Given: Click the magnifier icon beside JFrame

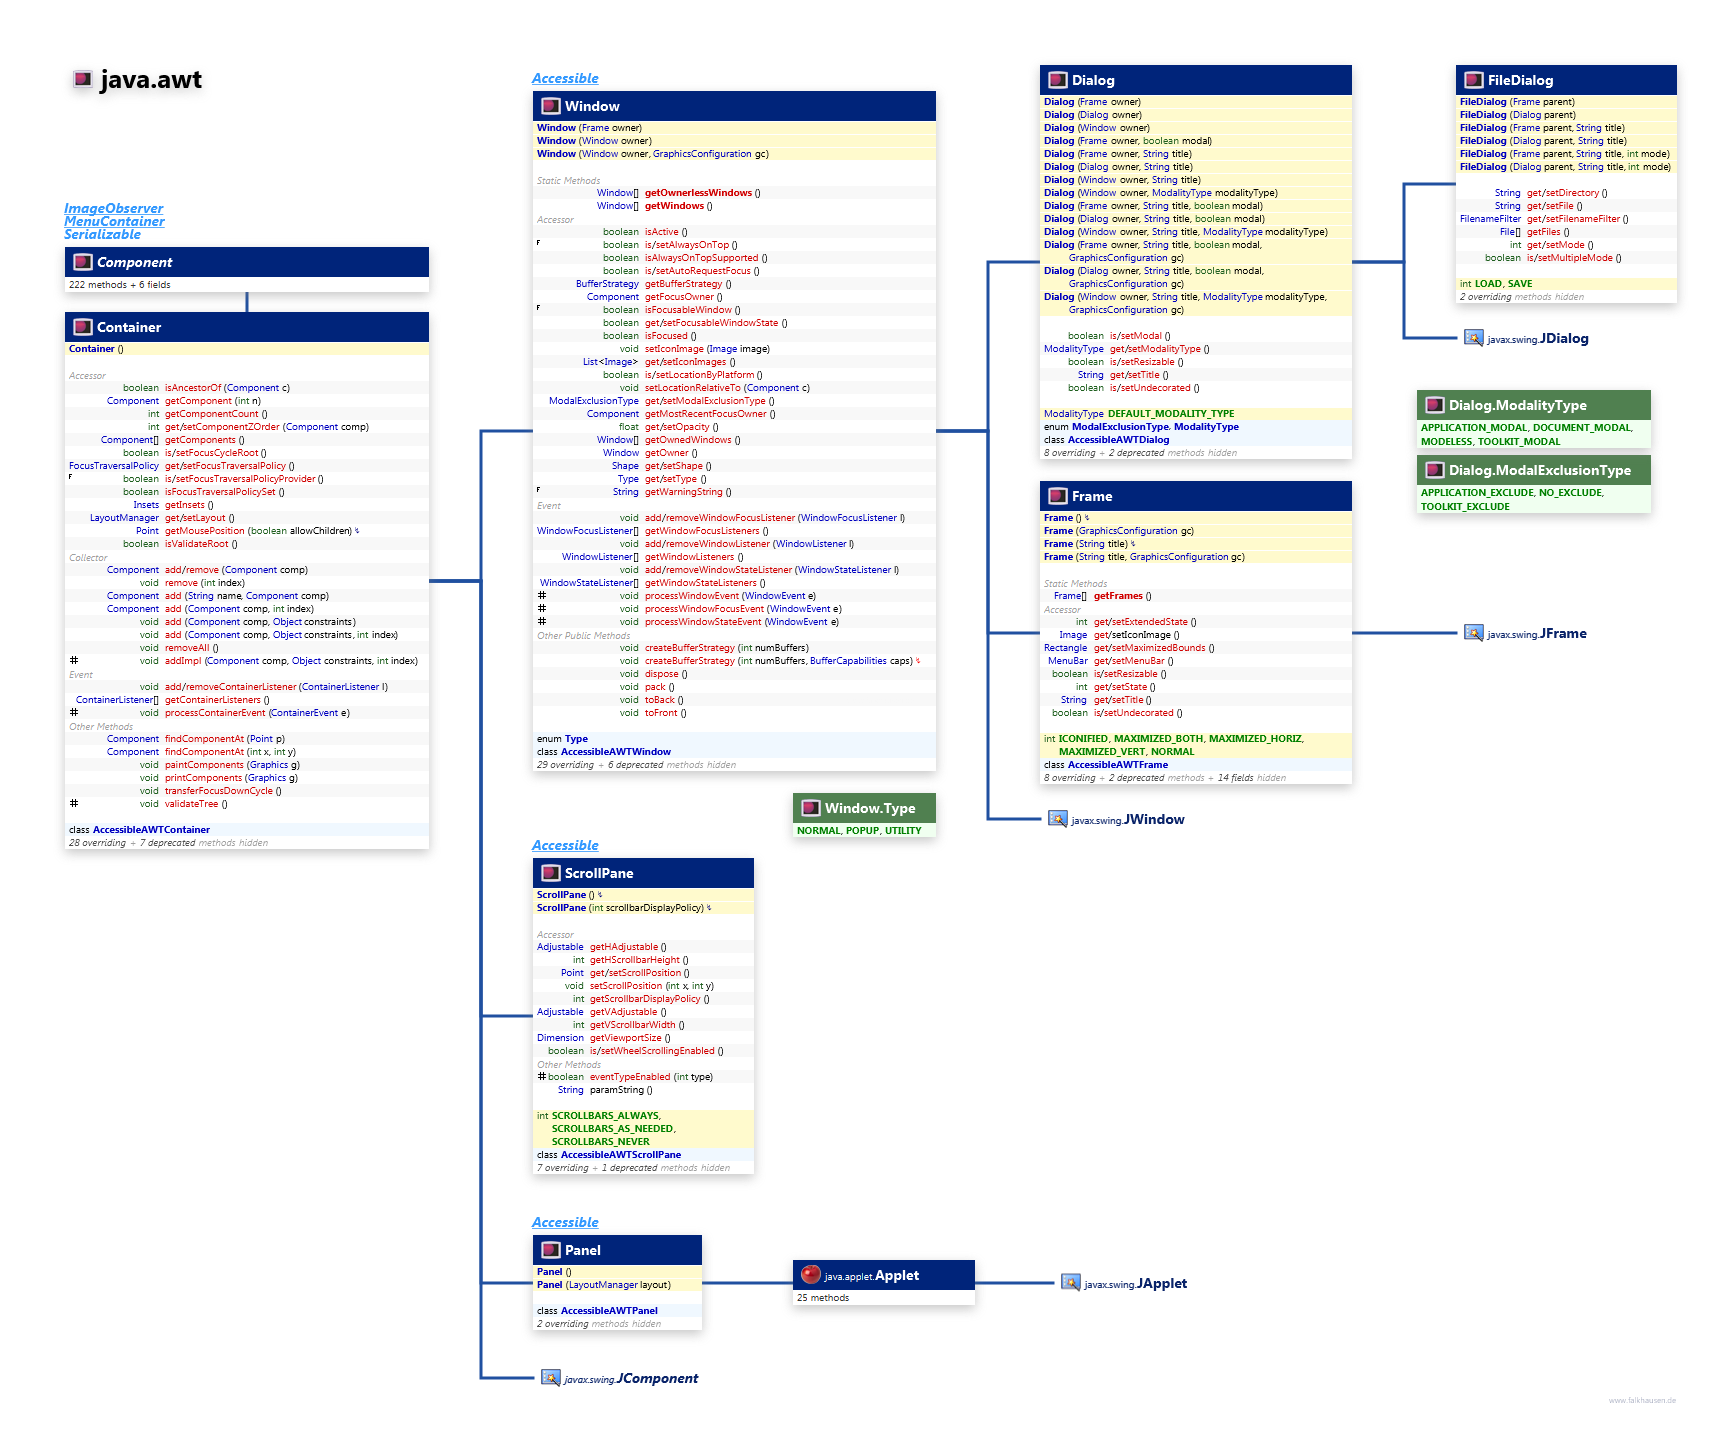Looking at the screenshot, I should tap(1473, 633).
